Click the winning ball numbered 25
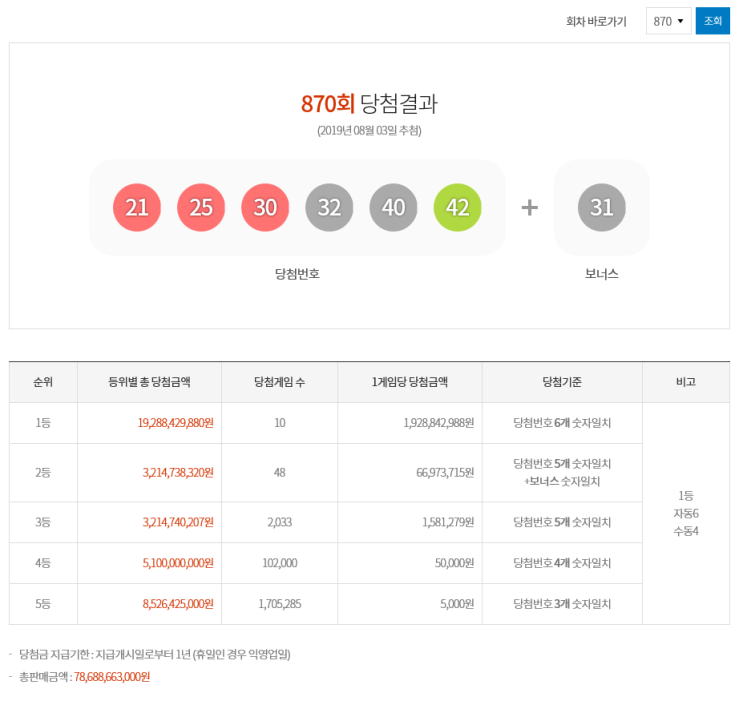 (x=201, y=208)
